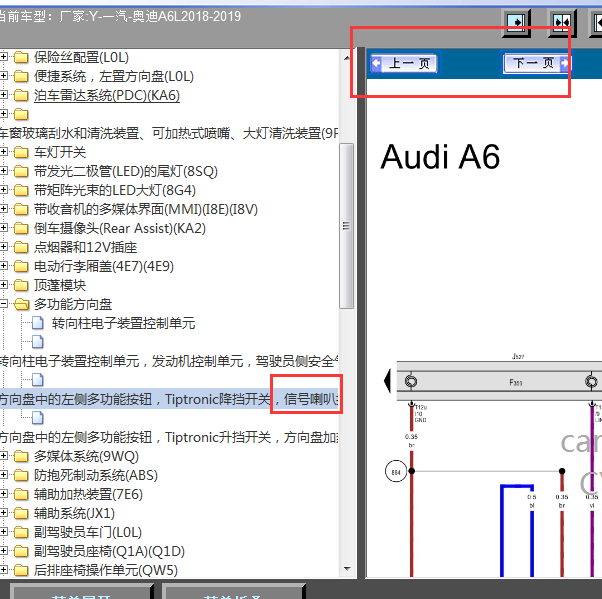Click folder icon of 防抱死制动系统(ABS)
The image size is (602, 599).
(21, 476)
